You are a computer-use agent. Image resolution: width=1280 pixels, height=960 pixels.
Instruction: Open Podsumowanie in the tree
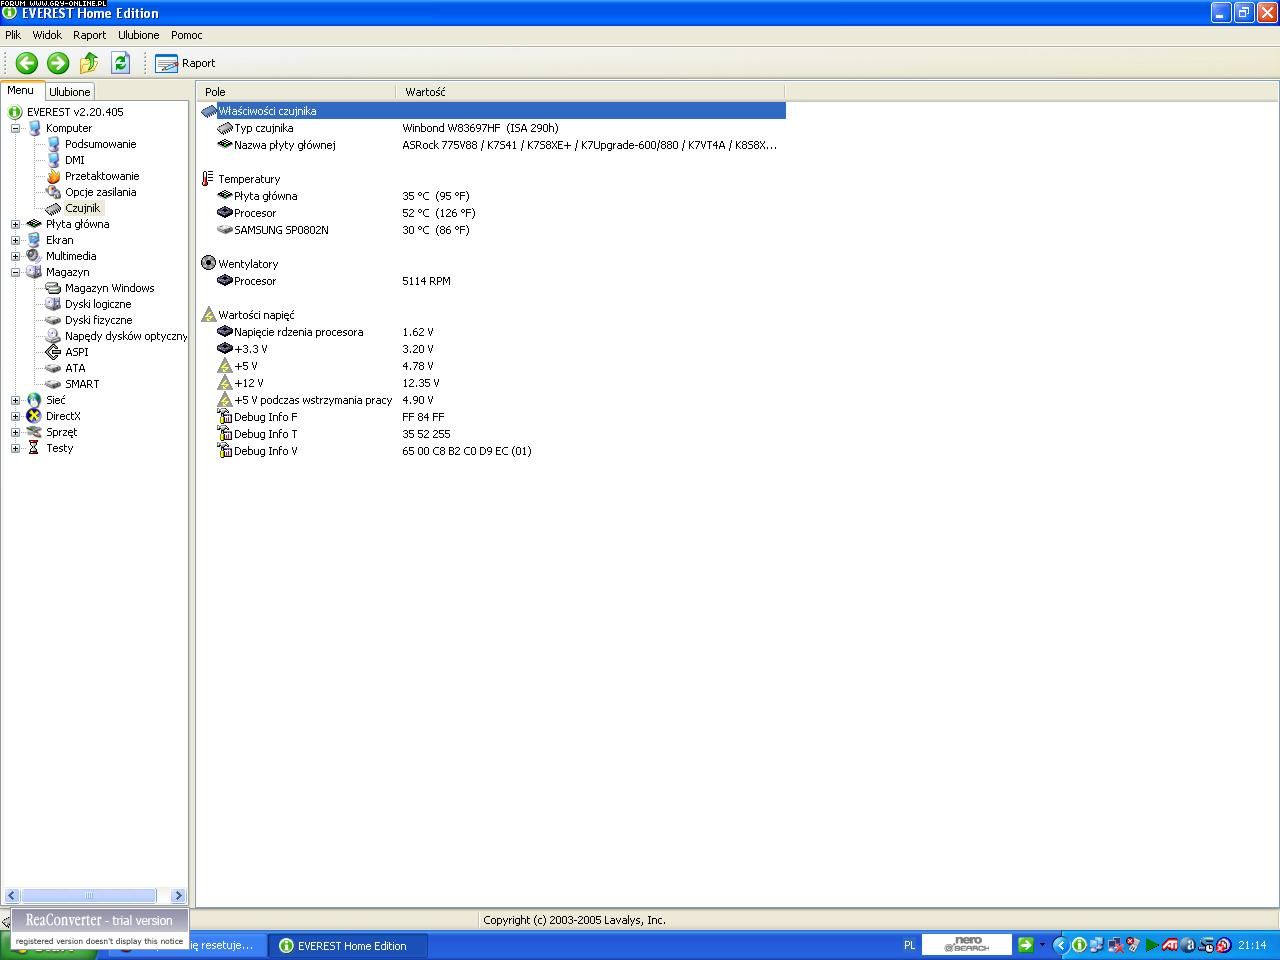(x=100, y=144)
